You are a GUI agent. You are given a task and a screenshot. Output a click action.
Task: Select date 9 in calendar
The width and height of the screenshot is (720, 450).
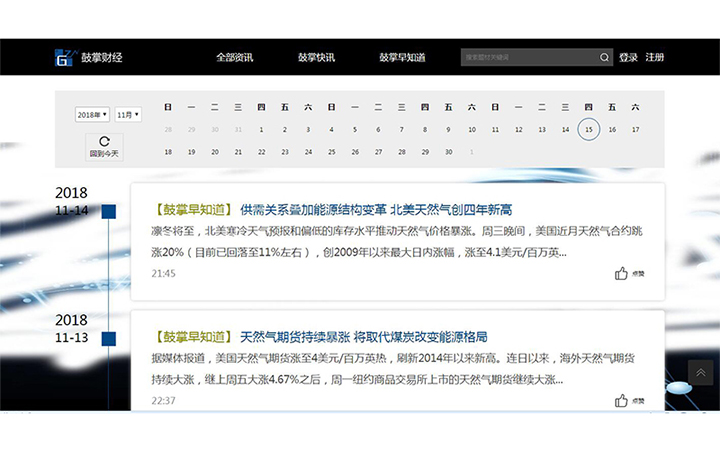448,129
